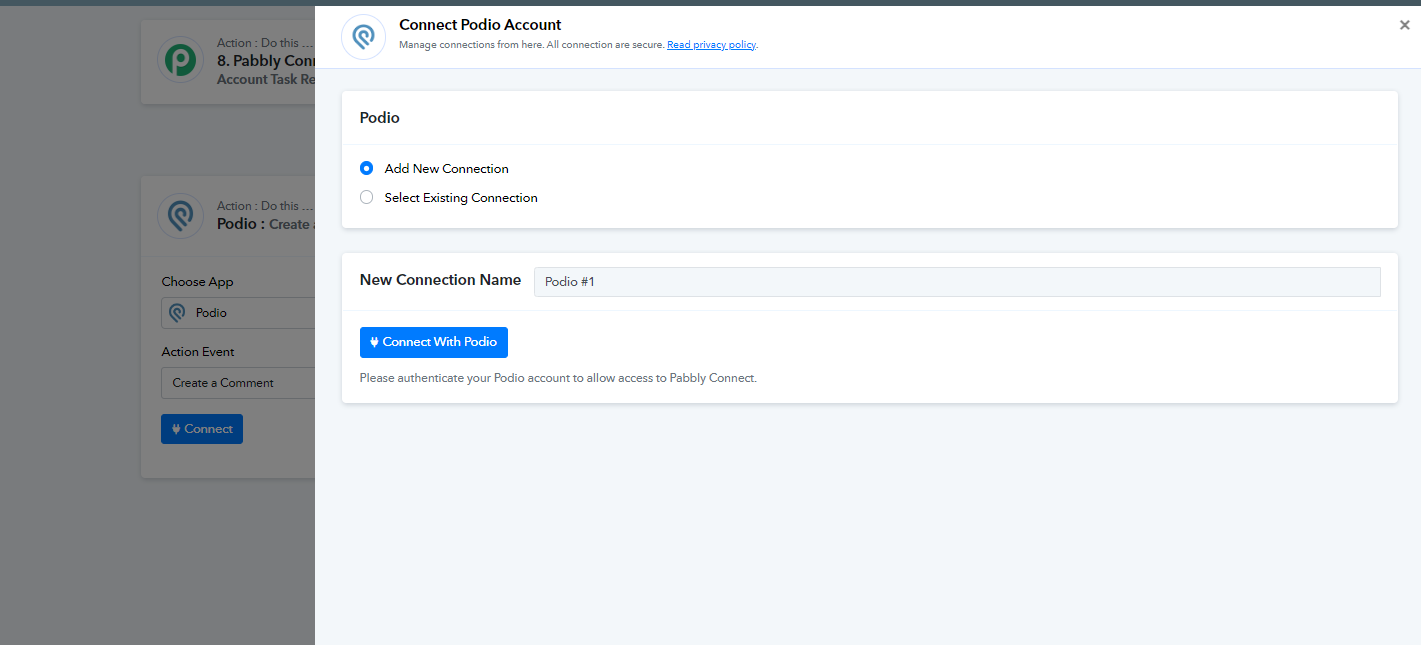Click the Podio icon in the action step header
Screen dimensions: 1421x645
(181, 216)
